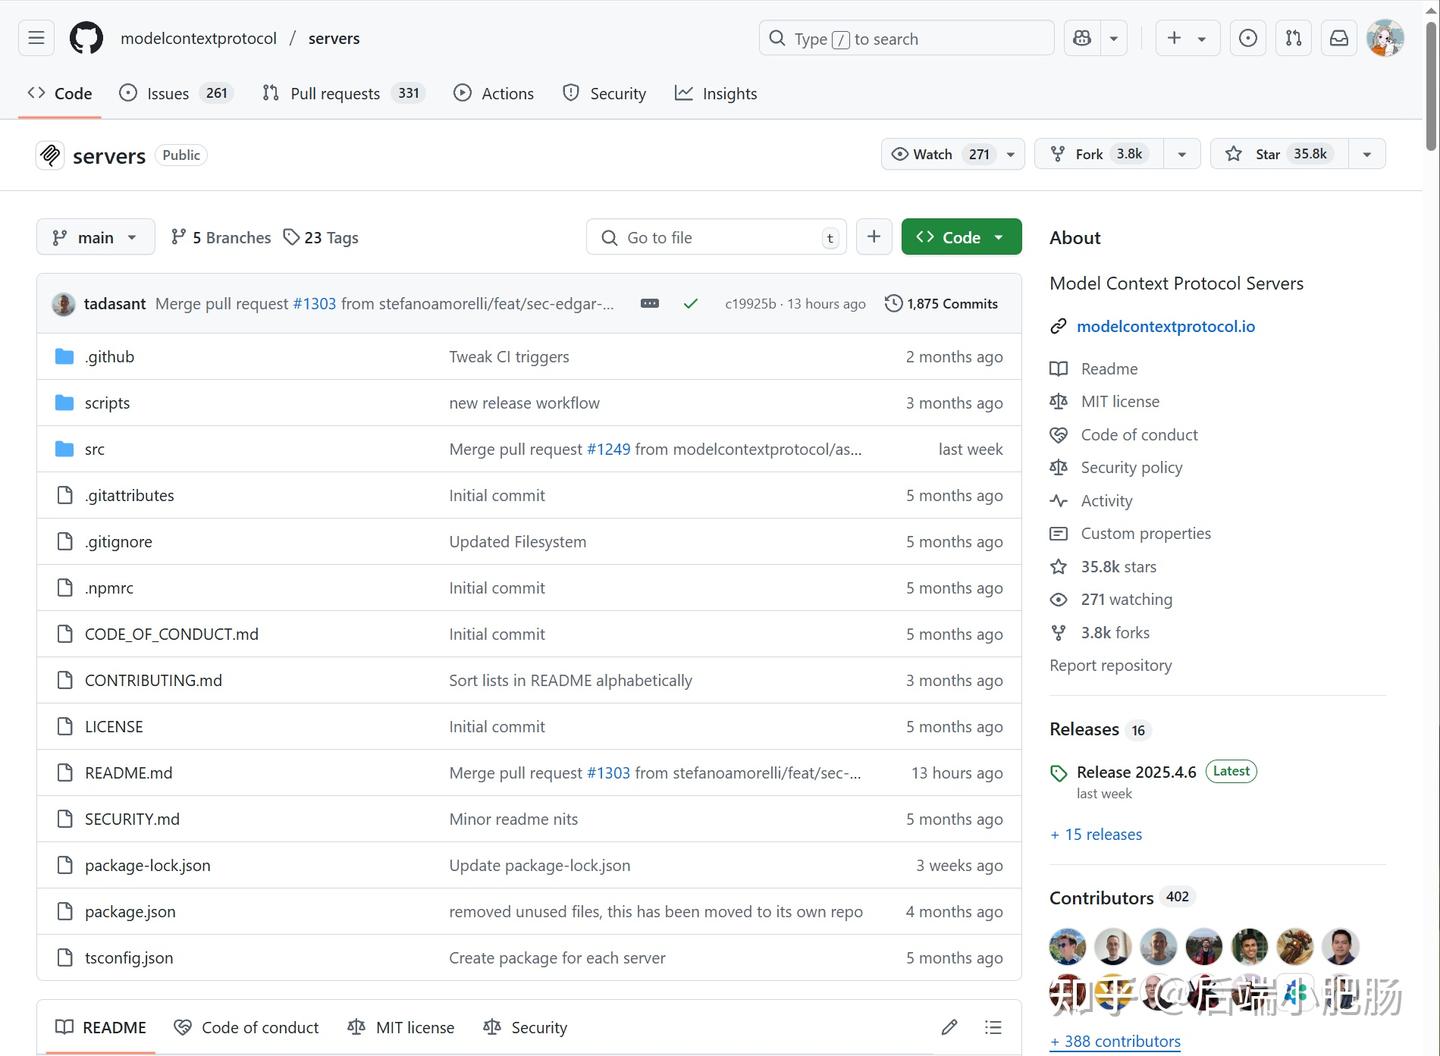Click the Go to file input

tap(717, 237)
